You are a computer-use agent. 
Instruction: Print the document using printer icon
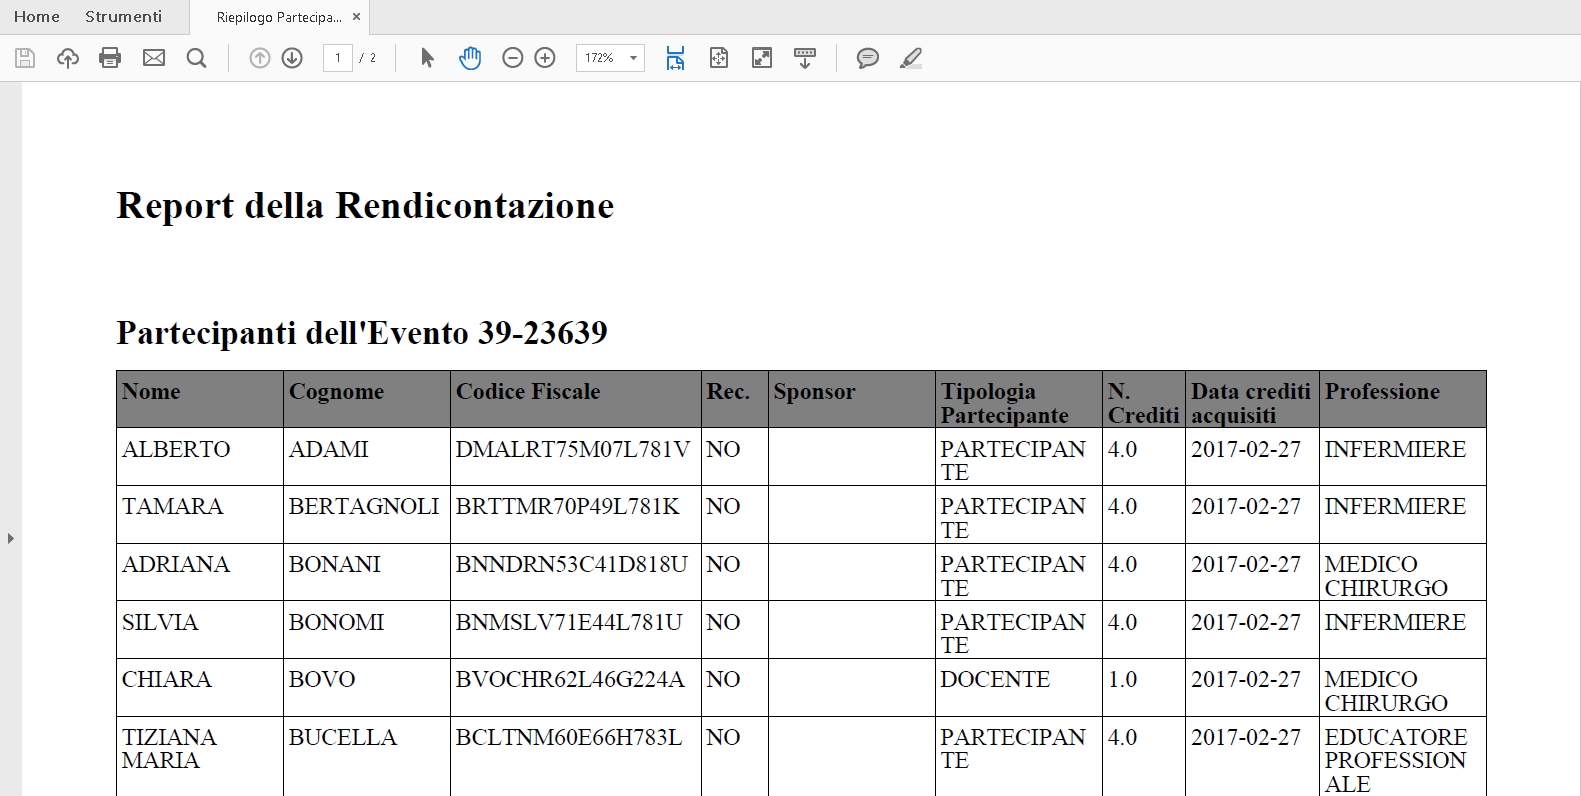pyautogui.click(x=110, y=58)
